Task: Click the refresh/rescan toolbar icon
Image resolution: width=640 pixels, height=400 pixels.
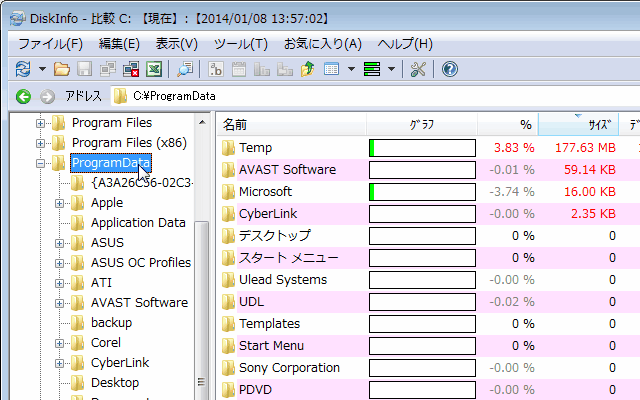Action: [x=24, y=69]
